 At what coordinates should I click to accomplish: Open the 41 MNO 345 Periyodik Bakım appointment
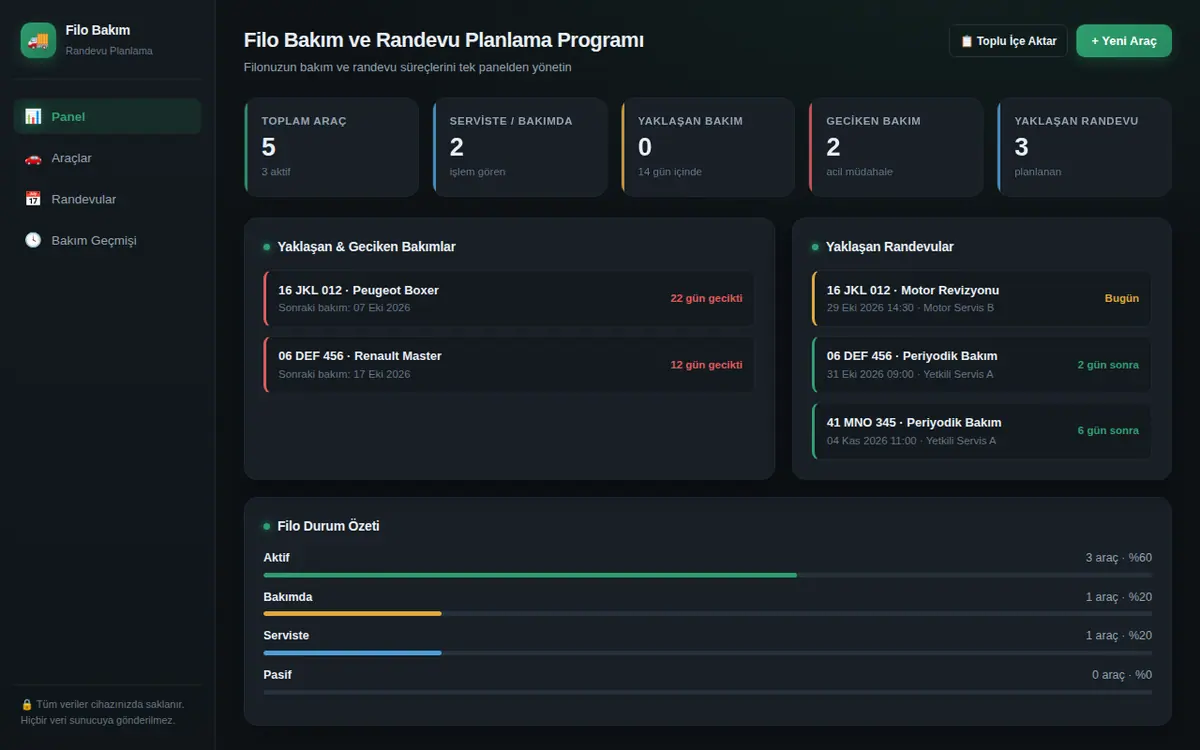(x=981, y=431)
